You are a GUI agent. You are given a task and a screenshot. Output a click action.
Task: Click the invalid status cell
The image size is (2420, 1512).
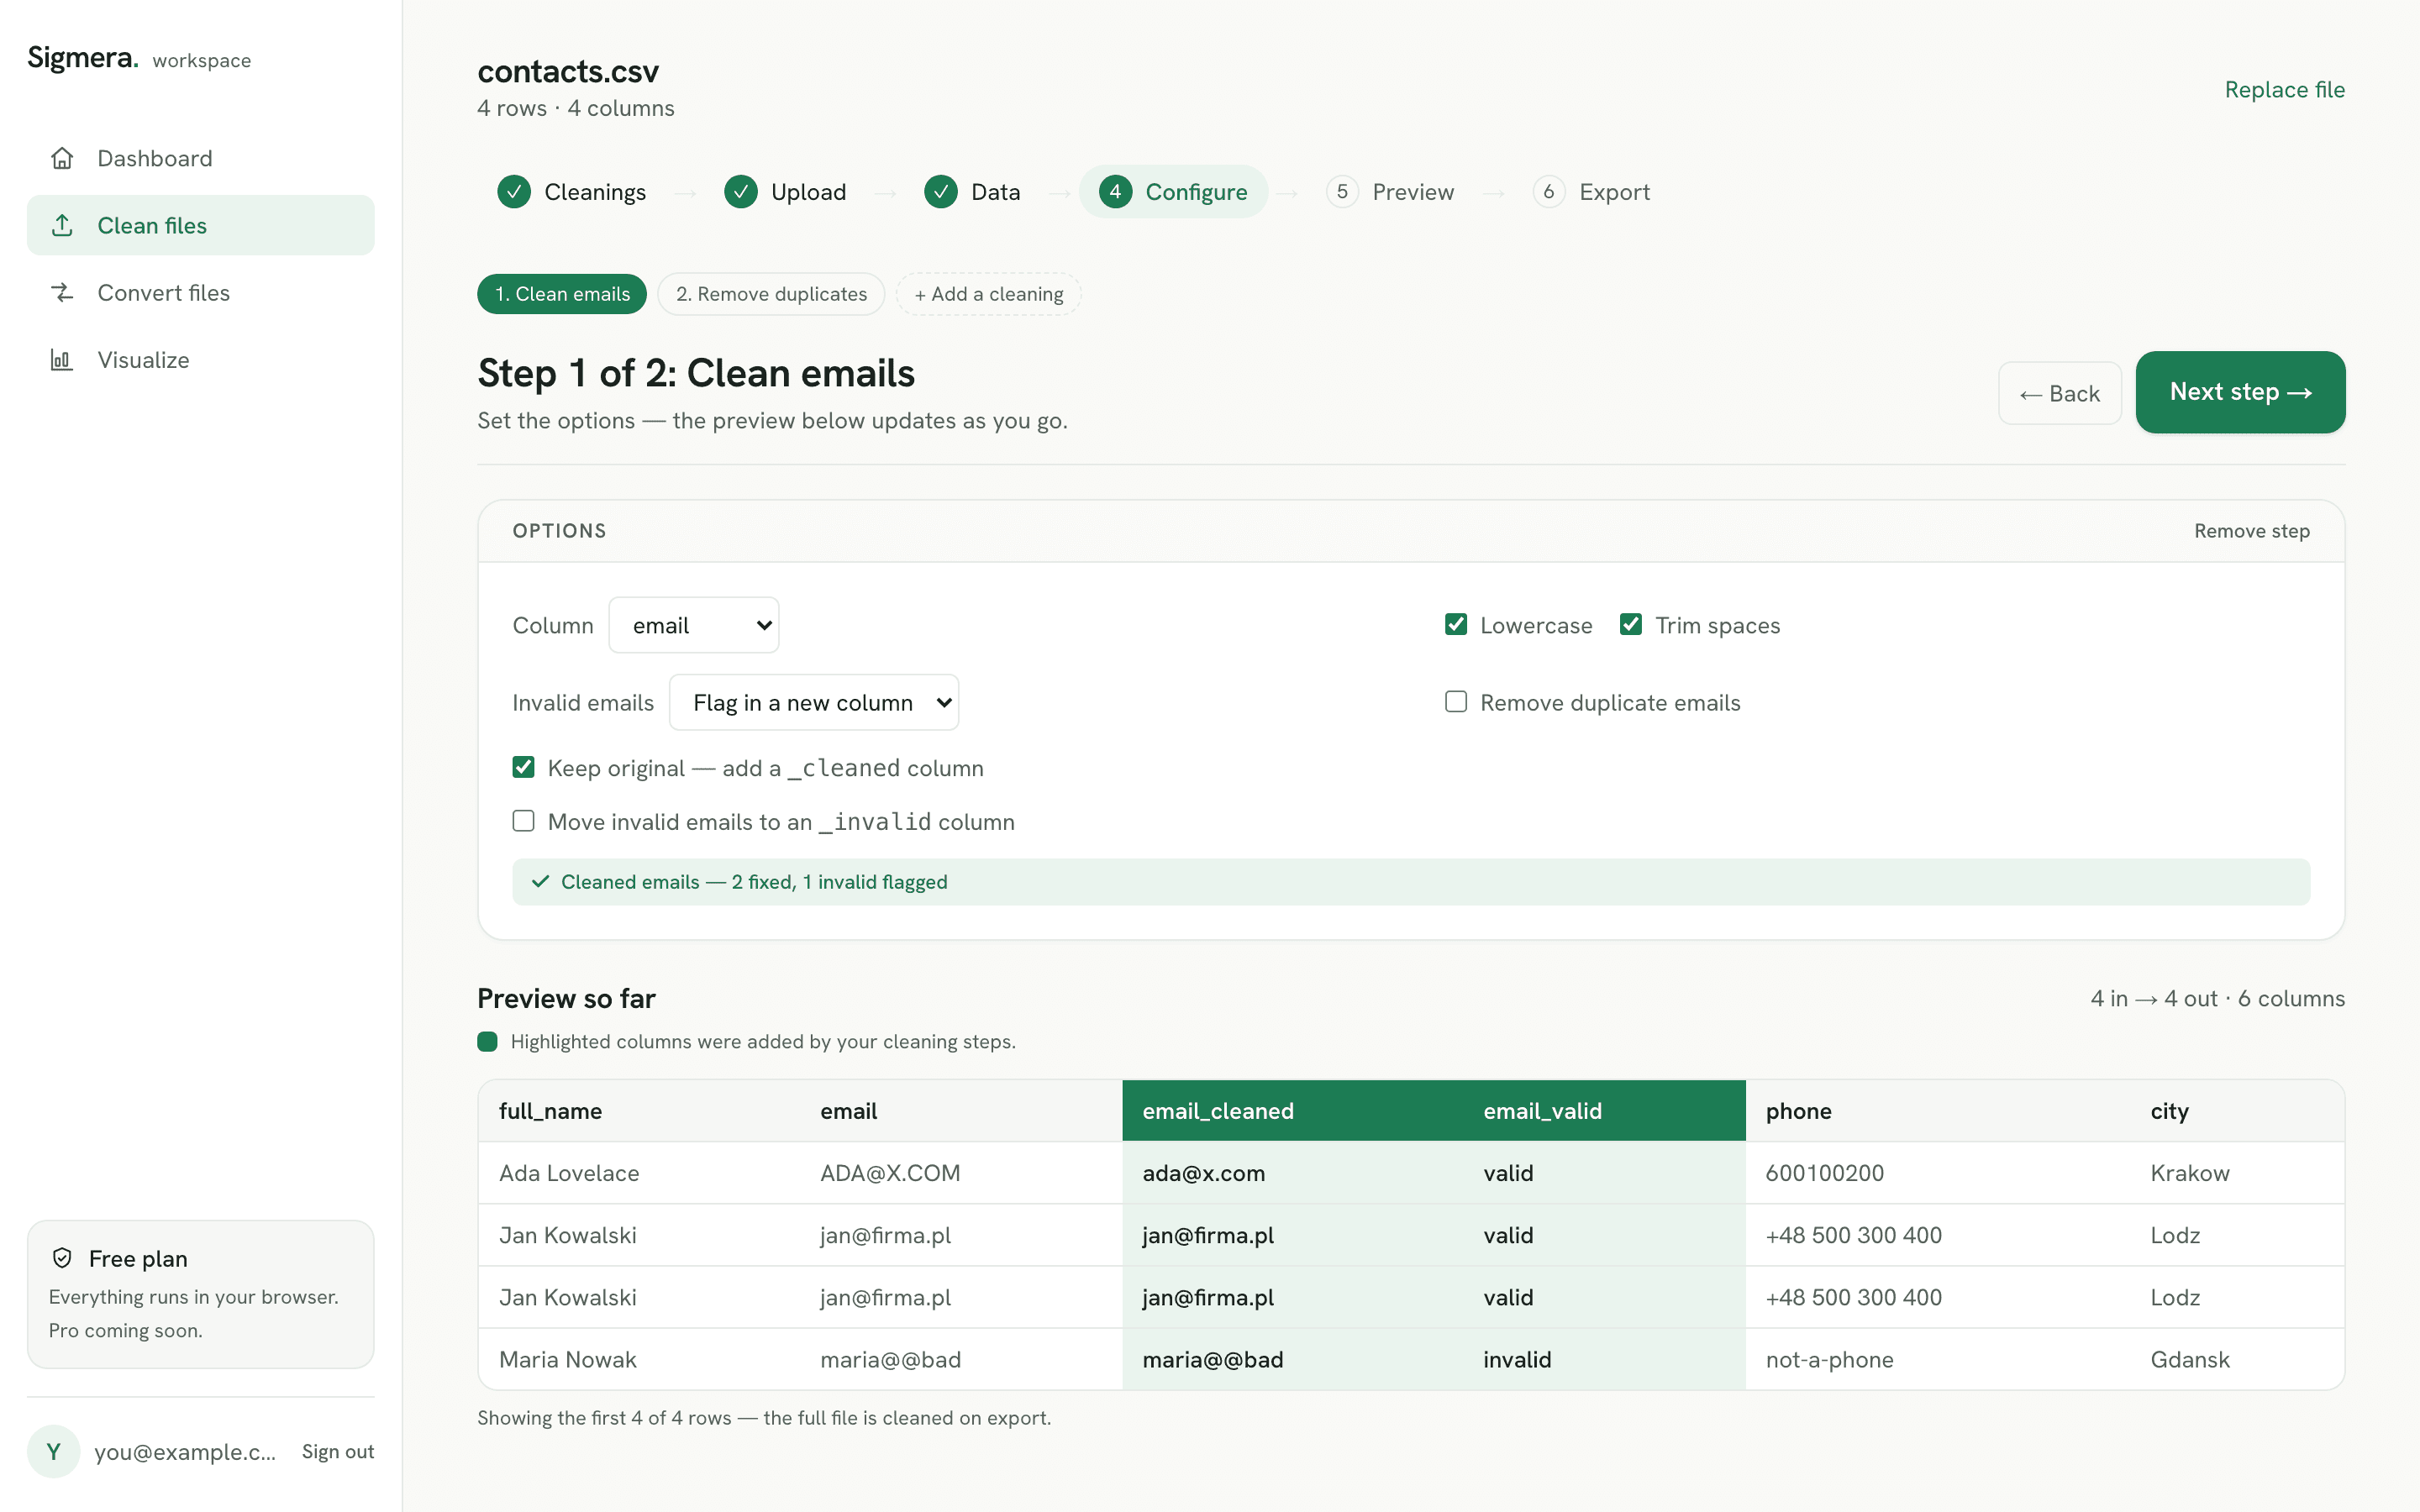pos(1605,1359)
